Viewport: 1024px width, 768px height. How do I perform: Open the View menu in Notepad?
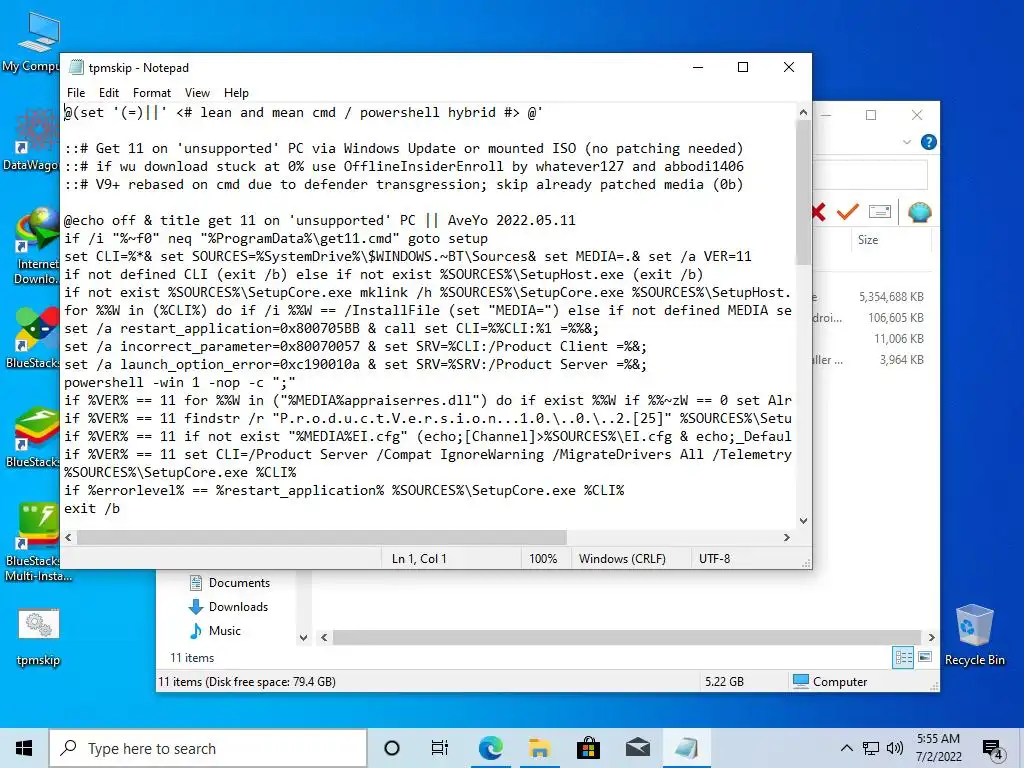pyautogui.click(x=197, y=93)
